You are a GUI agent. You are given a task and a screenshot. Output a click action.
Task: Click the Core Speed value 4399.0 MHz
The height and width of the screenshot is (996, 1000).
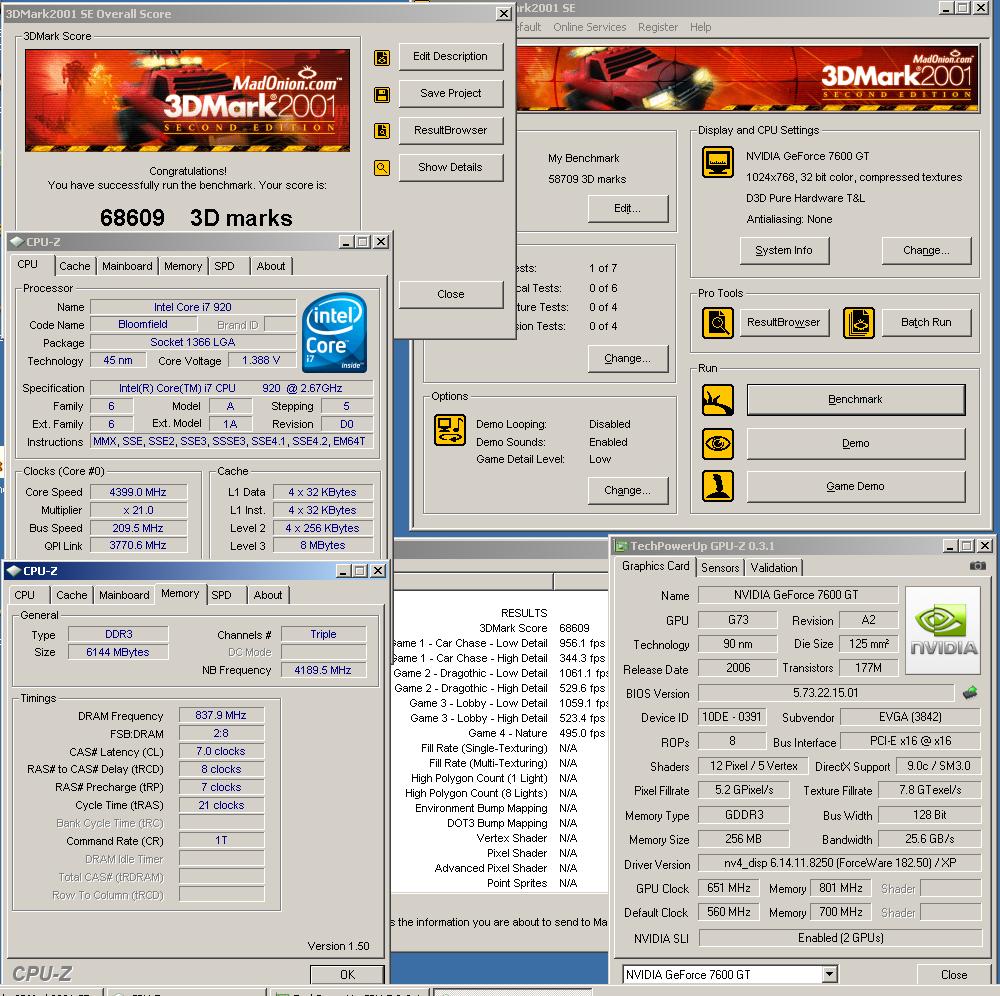pos(138,492)
